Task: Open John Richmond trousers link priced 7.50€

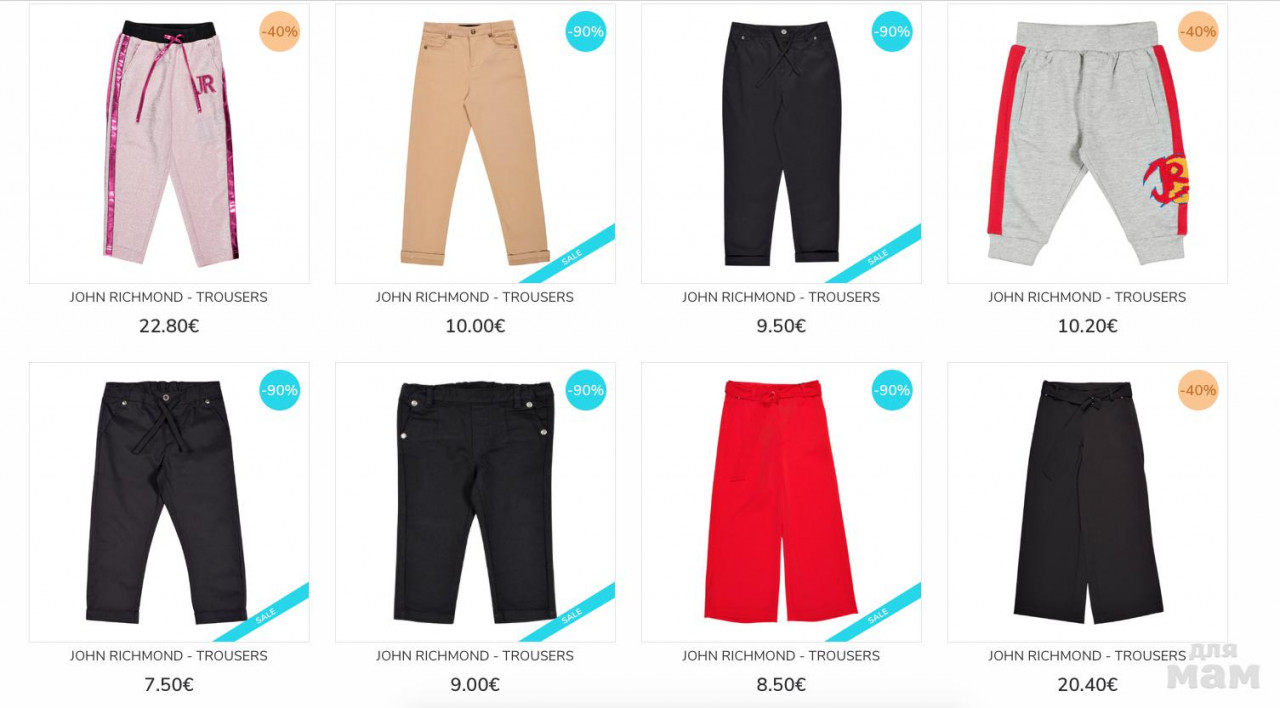Action: coord(169,656)
